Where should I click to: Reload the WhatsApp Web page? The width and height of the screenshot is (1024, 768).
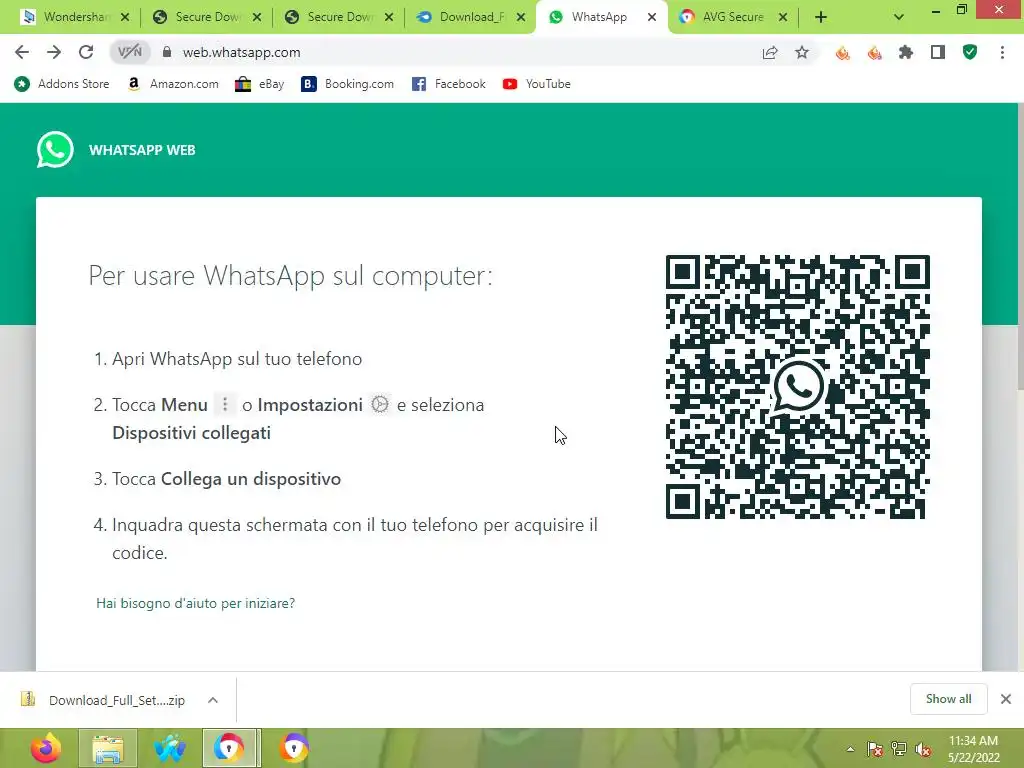pos(86,52)
